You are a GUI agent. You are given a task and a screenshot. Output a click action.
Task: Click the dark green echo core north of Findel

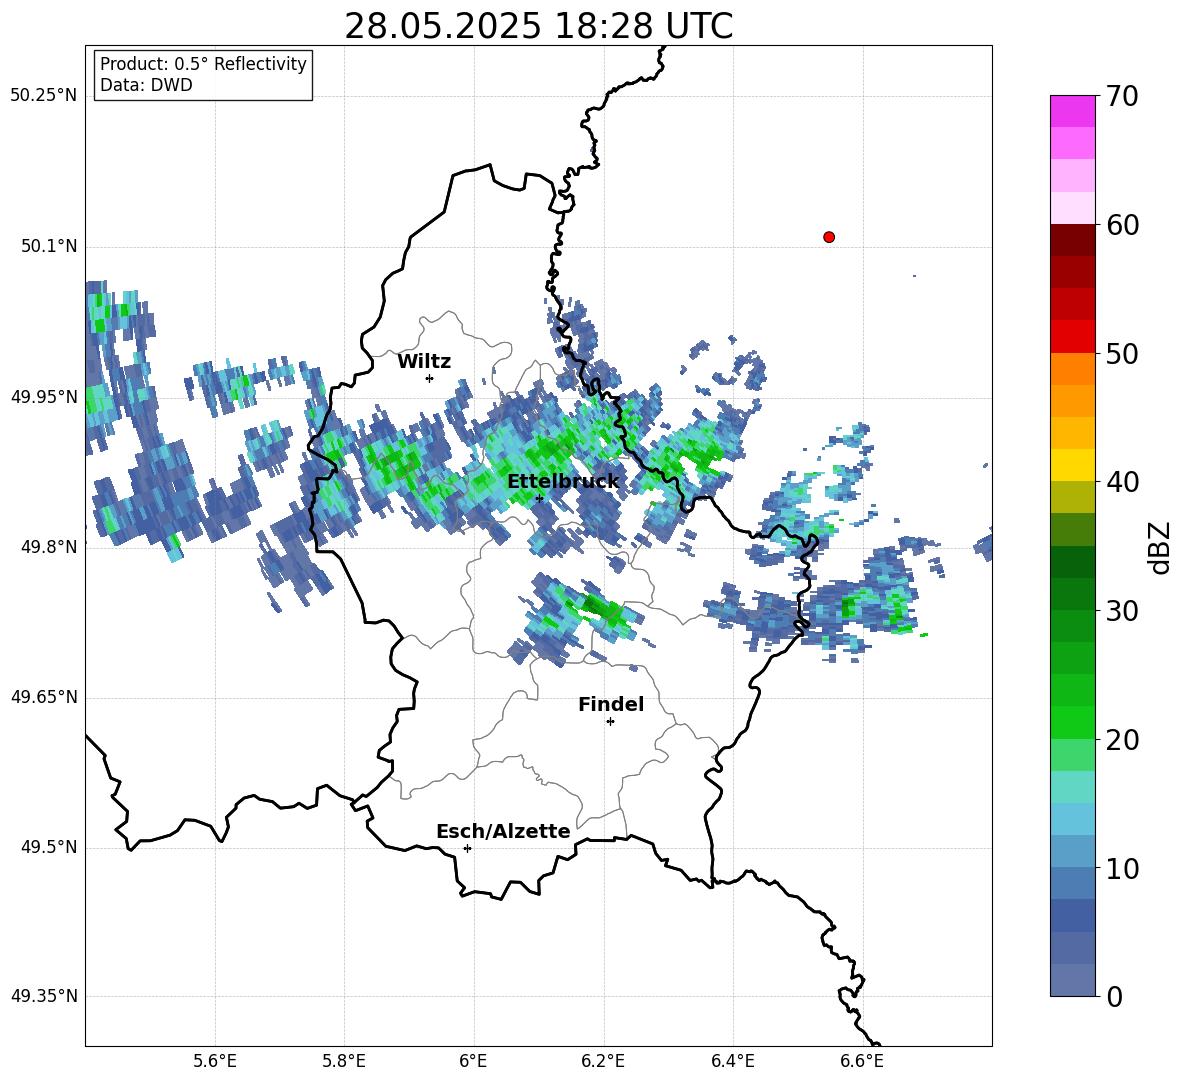click(x=596, y=604)
